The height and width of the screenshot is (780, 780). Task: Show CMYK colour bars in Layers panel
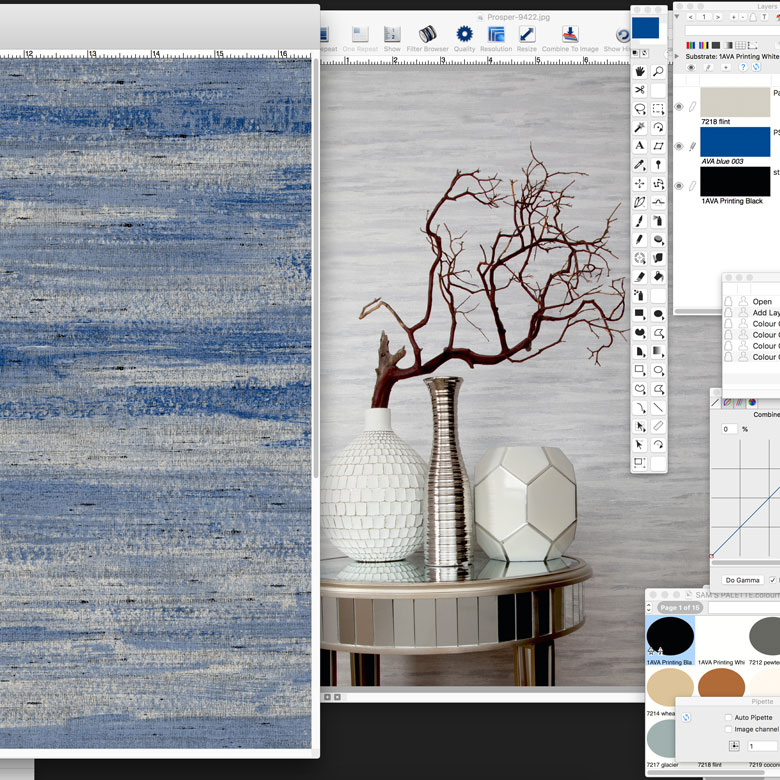704,45
